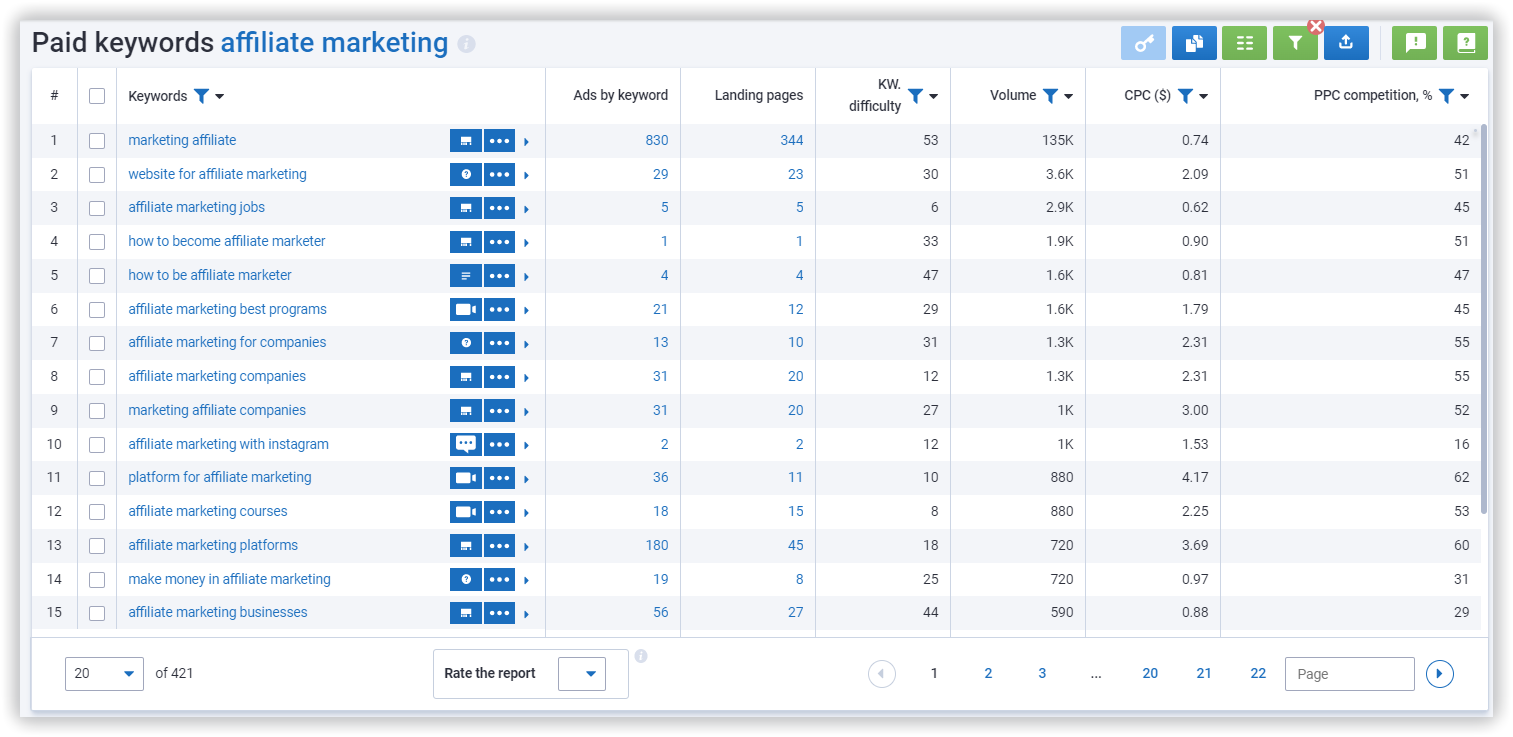1513x737 pixels.
Task: Toggle the select-all checkbox in header
Action: 97,96
